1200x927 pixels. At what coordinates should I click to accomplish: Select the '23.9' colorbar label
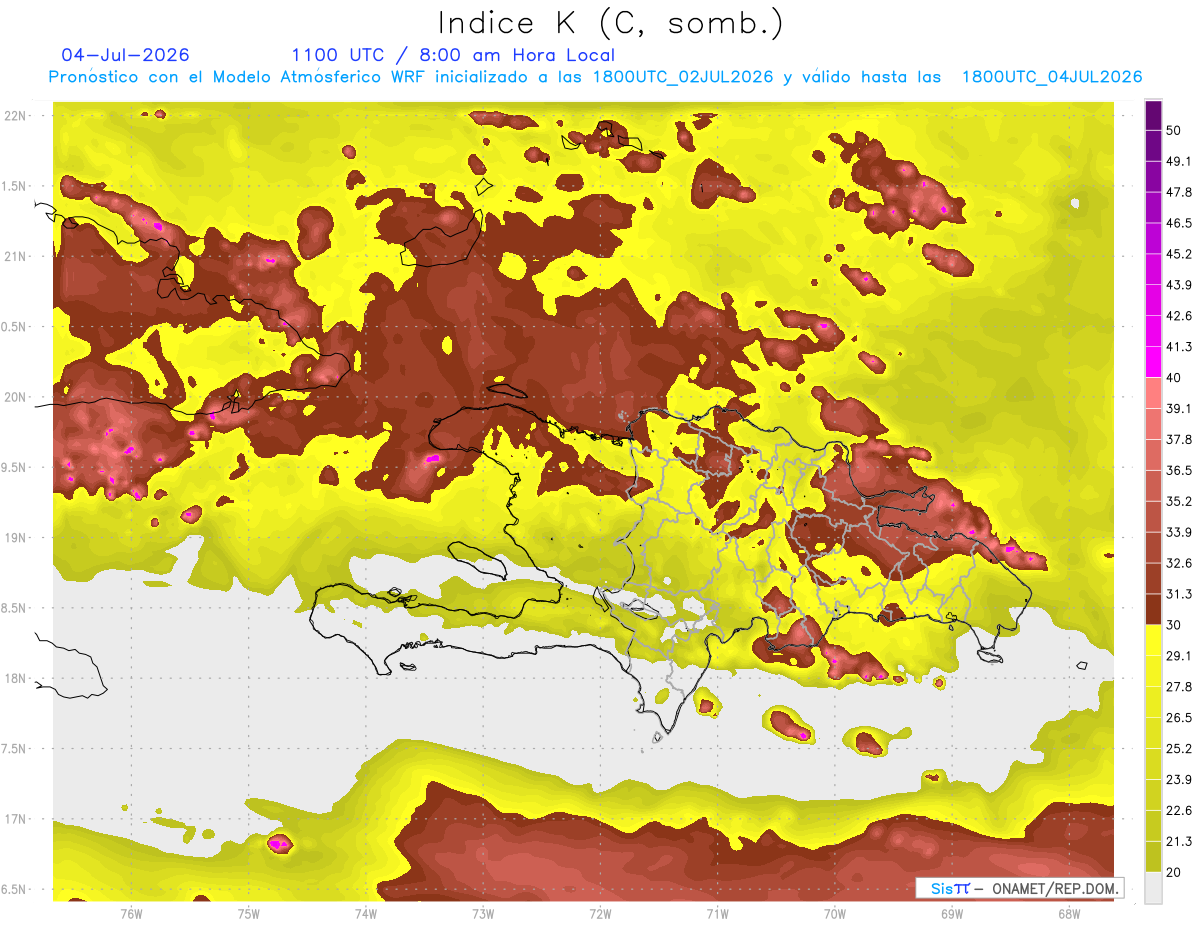point(1179,780)
